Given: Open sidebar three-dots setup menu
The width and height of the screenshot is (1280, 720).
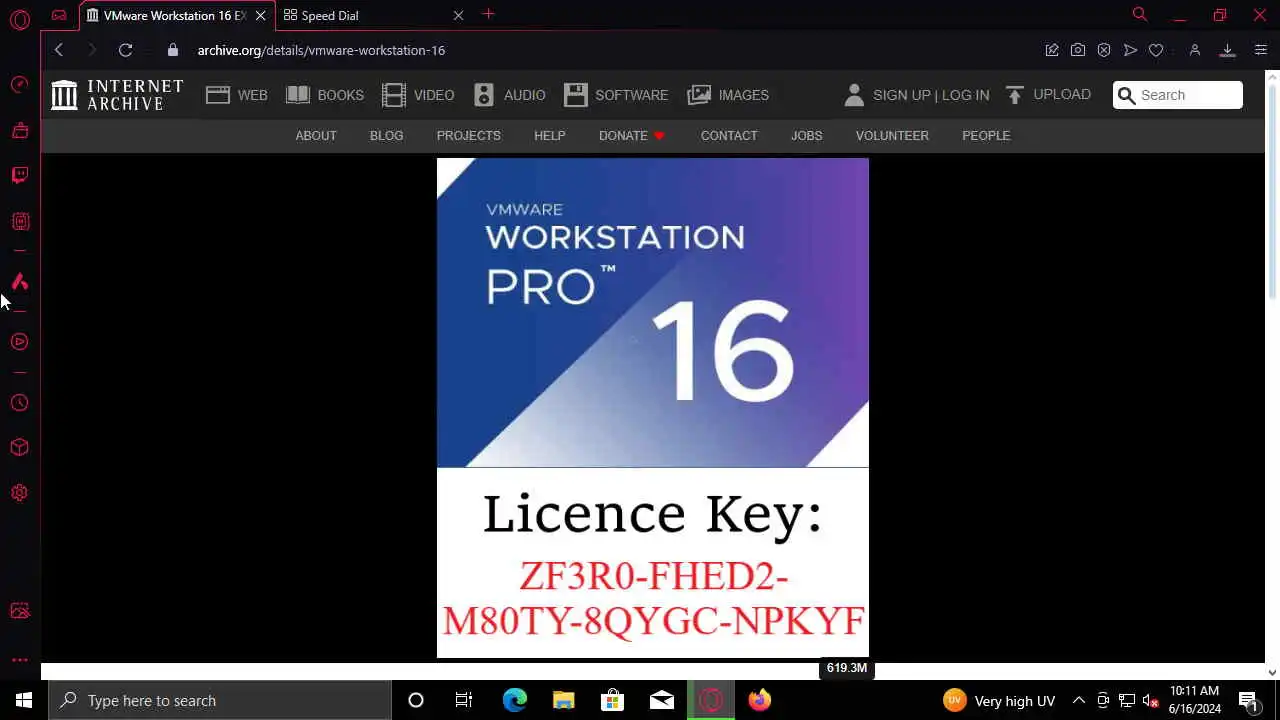Looking at the screenshot, I should click(20, 660).
